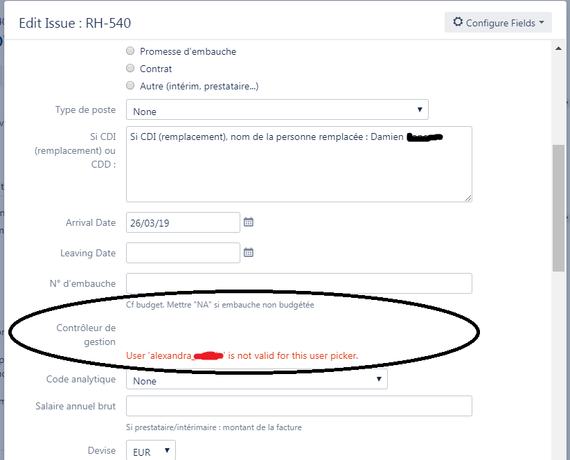
Task: Click the Salaire annuel brut field
Action: coord(299,406)
